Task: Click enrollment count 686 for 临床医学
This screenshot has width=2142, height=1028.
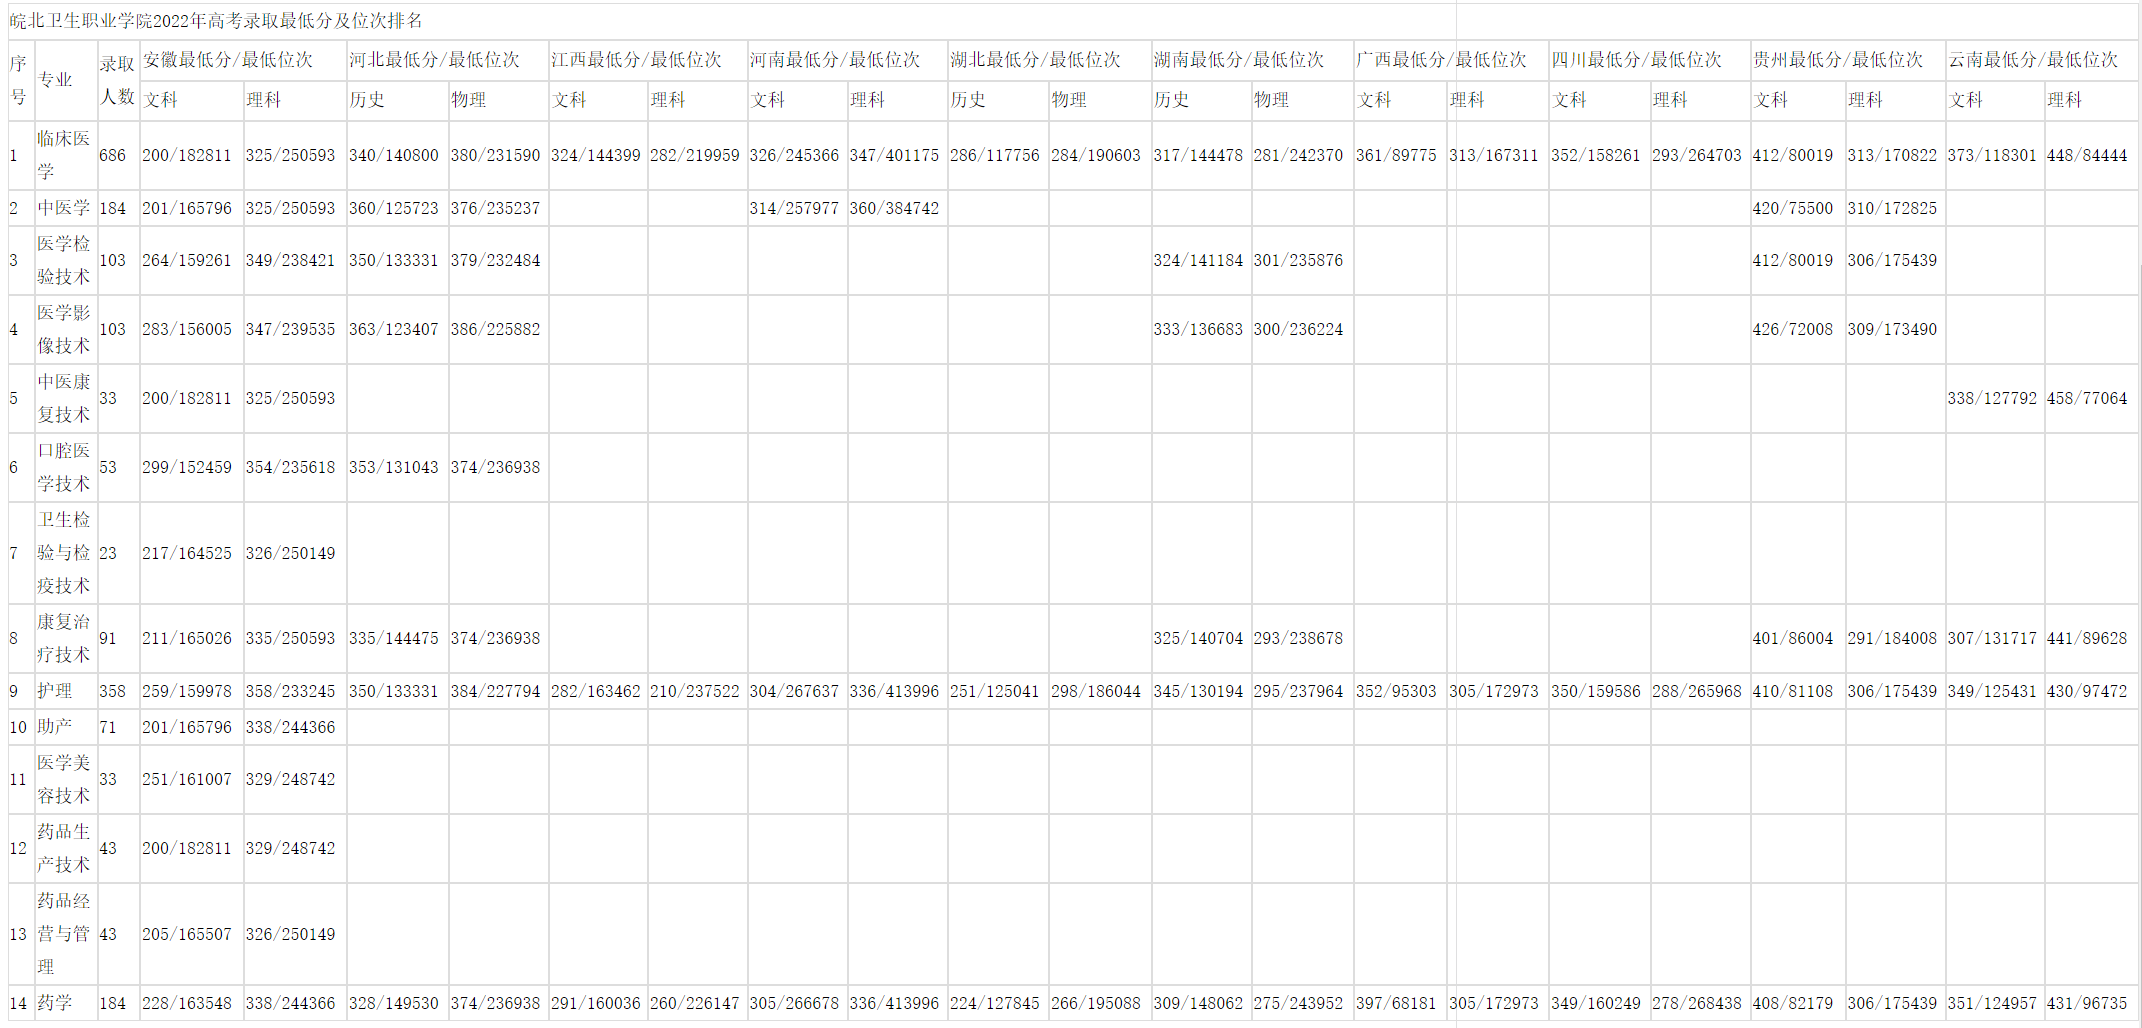Action: pyautogui.click(x=113, y=156)
